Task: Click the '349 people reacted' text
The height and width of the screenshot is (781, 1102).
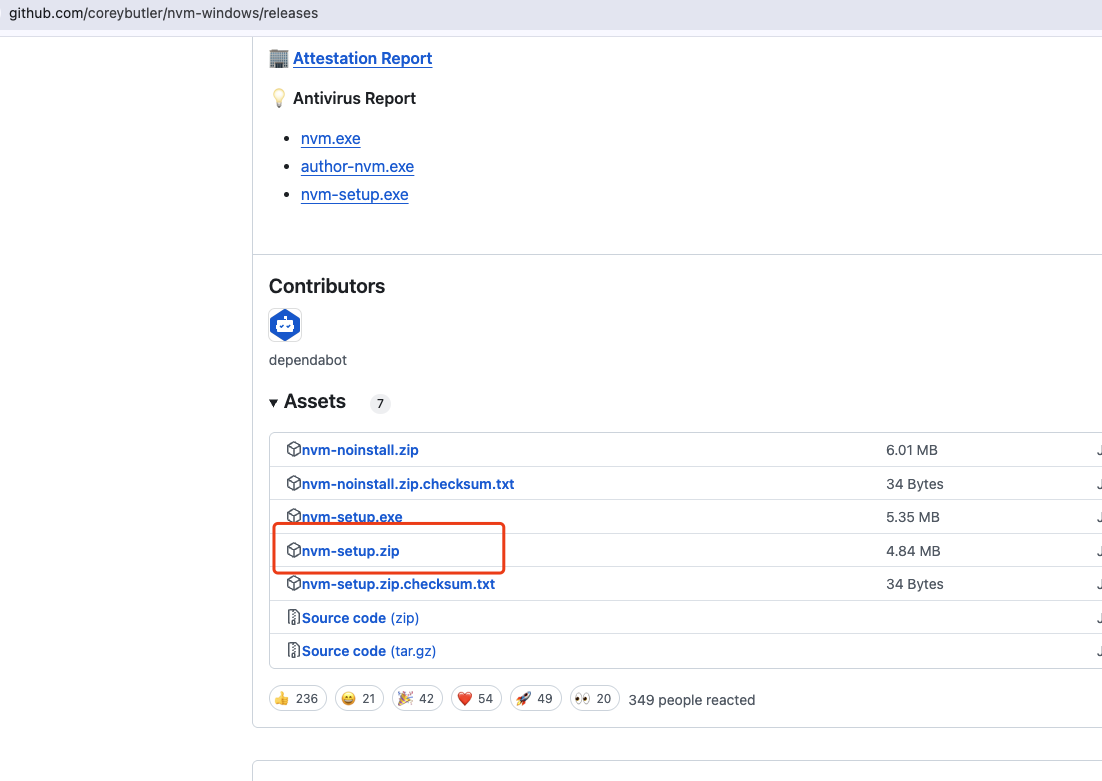Action: pos(692,700)
